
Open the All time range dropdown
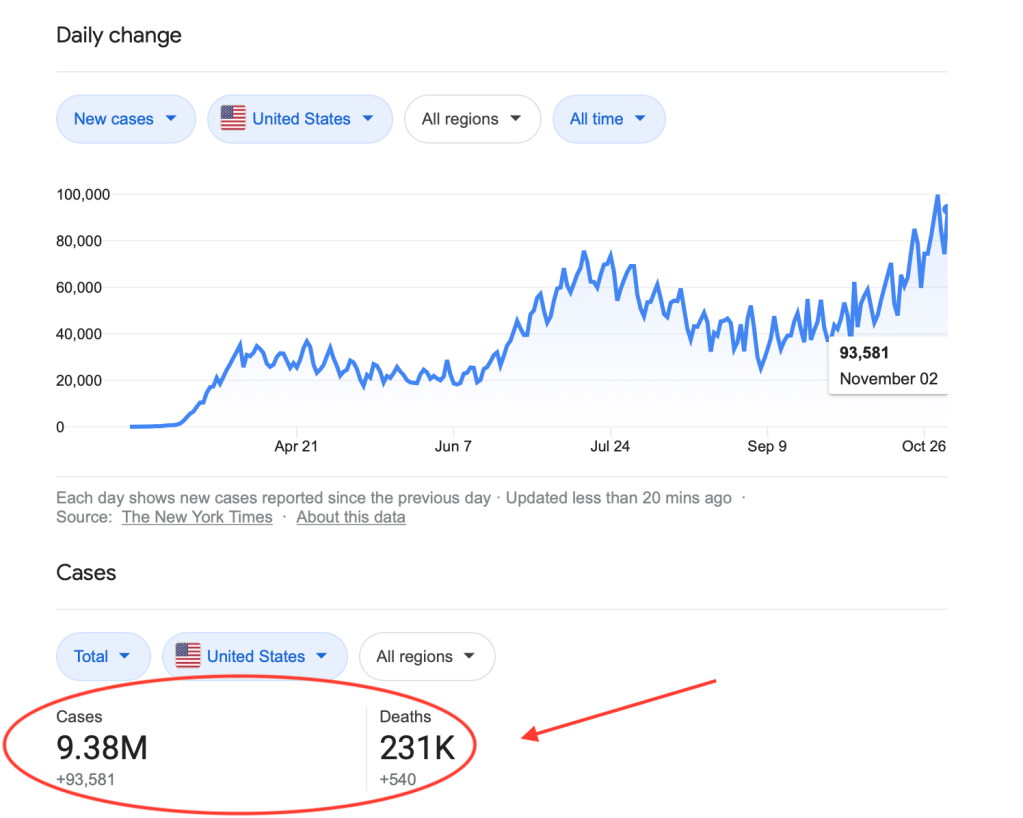click(608, 119)
